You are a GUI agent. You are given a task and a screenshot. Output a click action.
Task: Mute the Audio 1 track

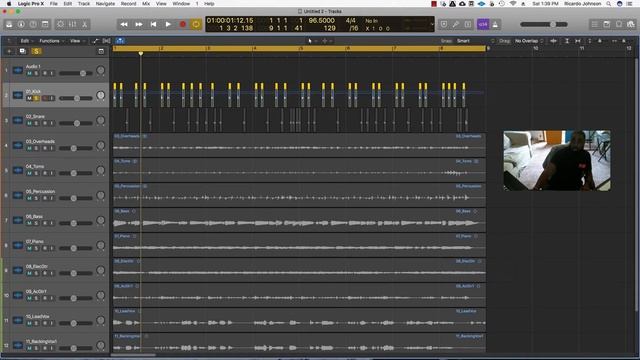(29, 73)
